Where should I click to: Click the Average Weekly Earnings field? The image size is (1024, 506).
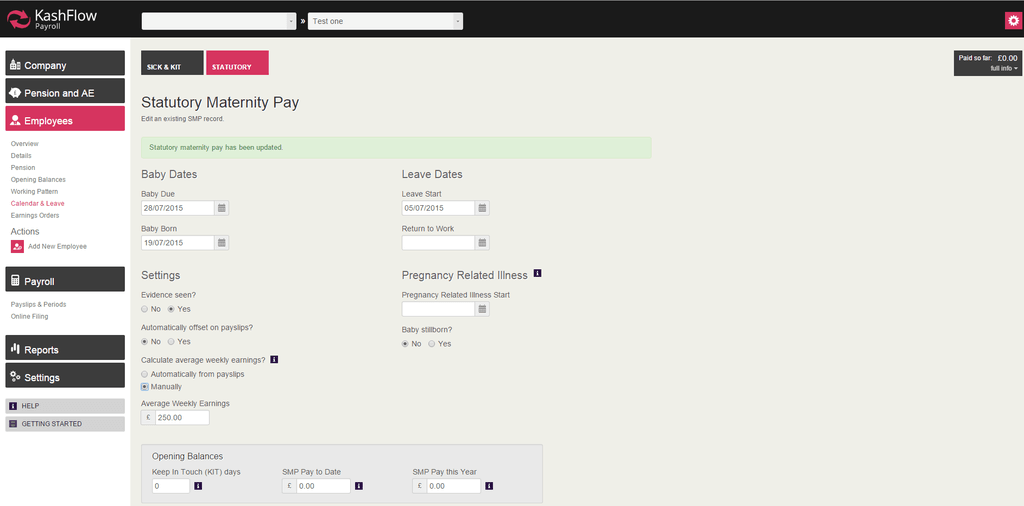pyautogui.click(x=182, y=418)
